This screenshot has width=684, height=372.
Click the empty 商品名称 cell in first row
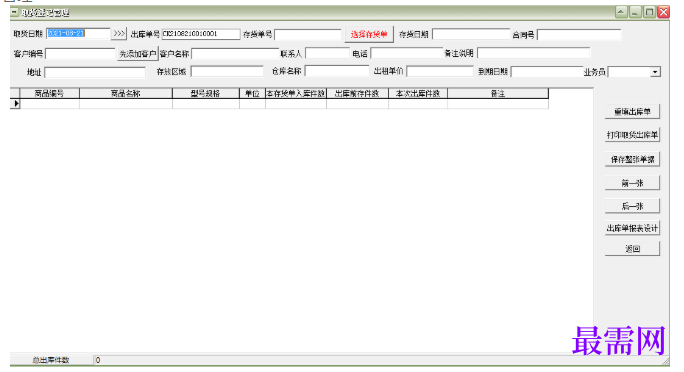pyautogui.click(x=126, y=103)
